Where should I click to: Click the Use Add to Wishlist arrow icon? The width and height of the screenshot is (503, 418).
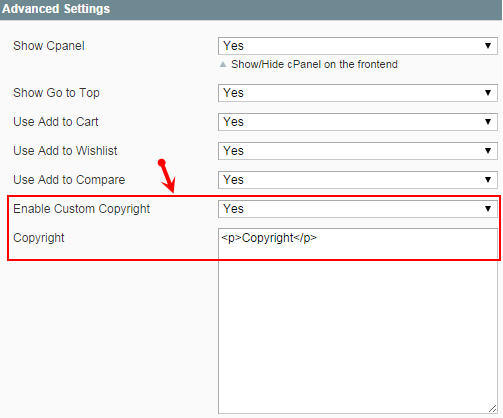pyautogui.click(x=488, y=151)
